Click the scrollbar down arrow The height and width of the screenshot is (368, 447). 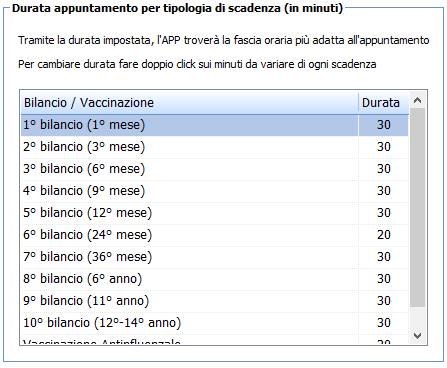point(417,336)
